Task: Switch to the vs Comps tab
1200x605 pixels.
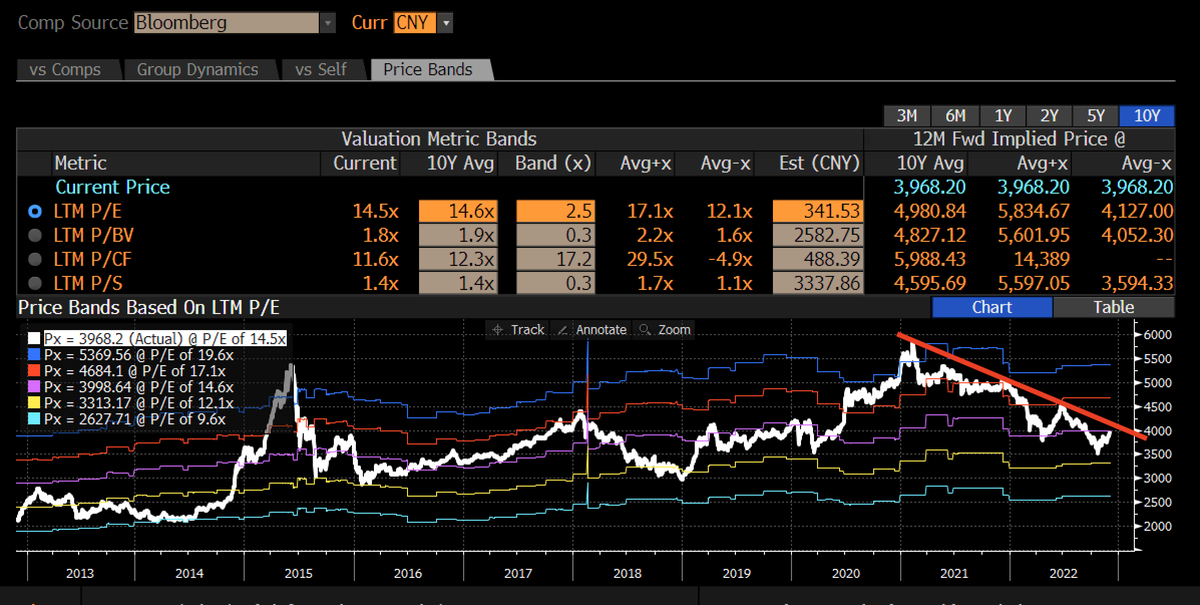Action: point(65,69)
